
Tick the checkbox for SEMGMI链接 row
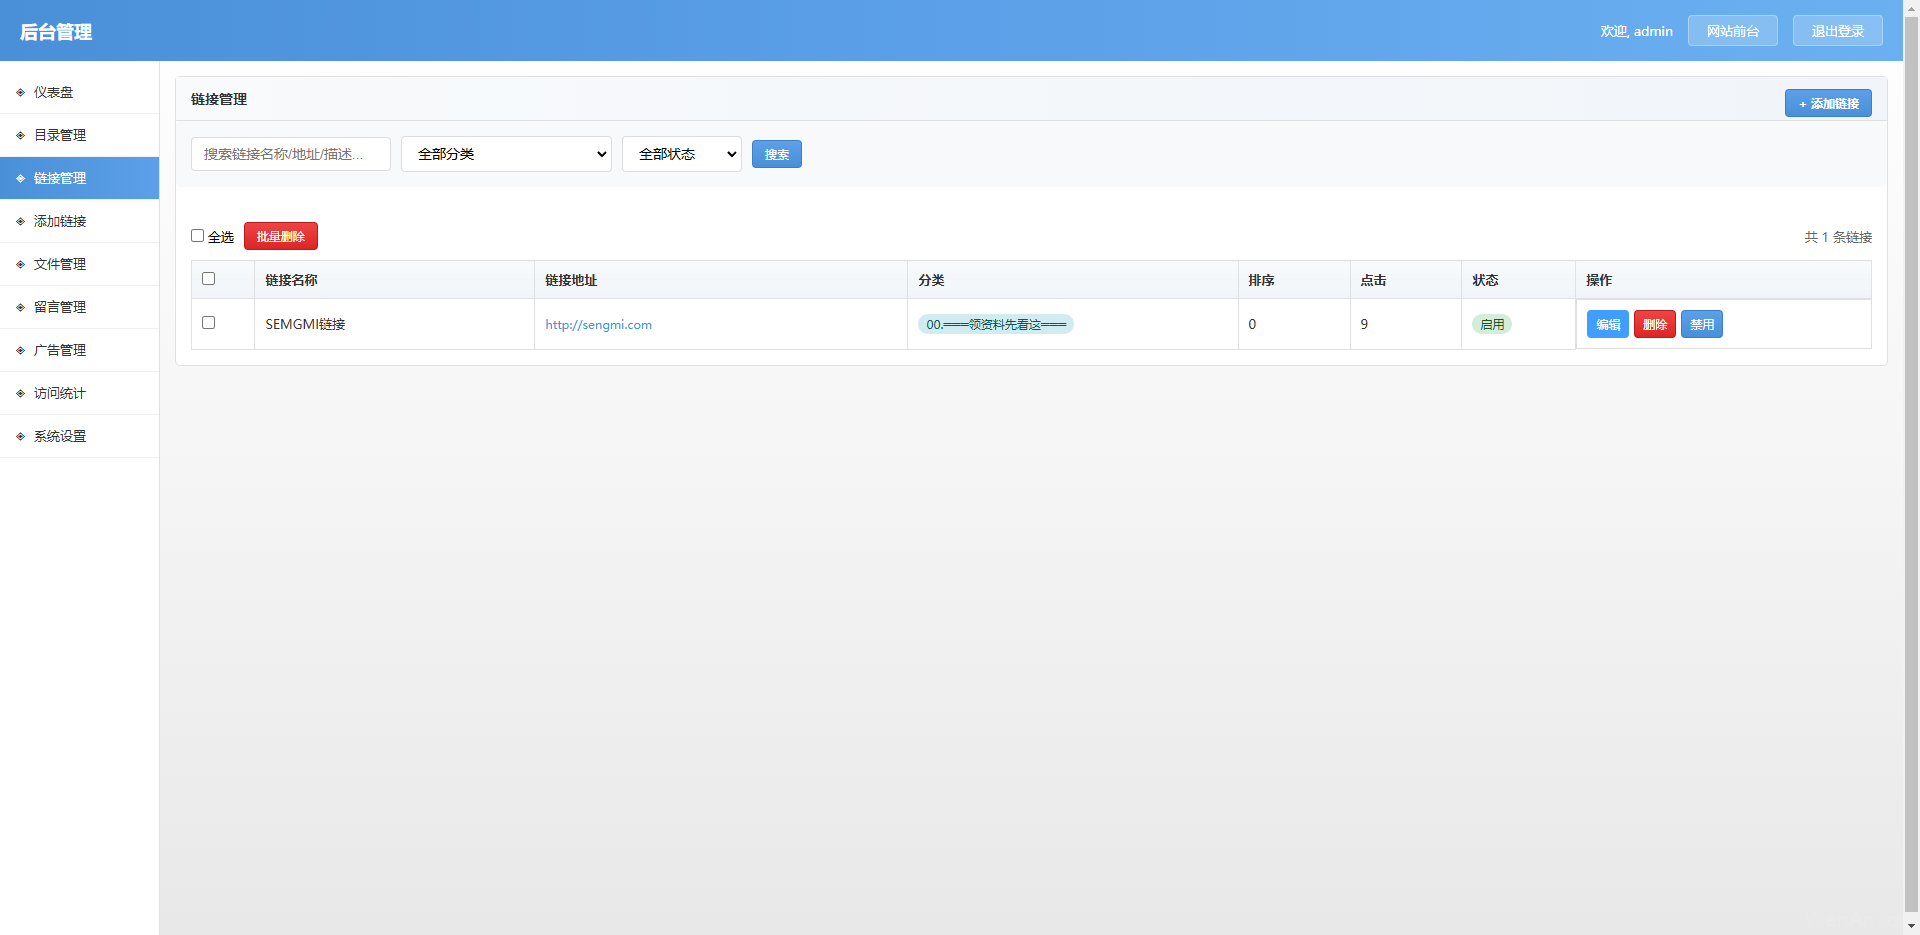208,323
